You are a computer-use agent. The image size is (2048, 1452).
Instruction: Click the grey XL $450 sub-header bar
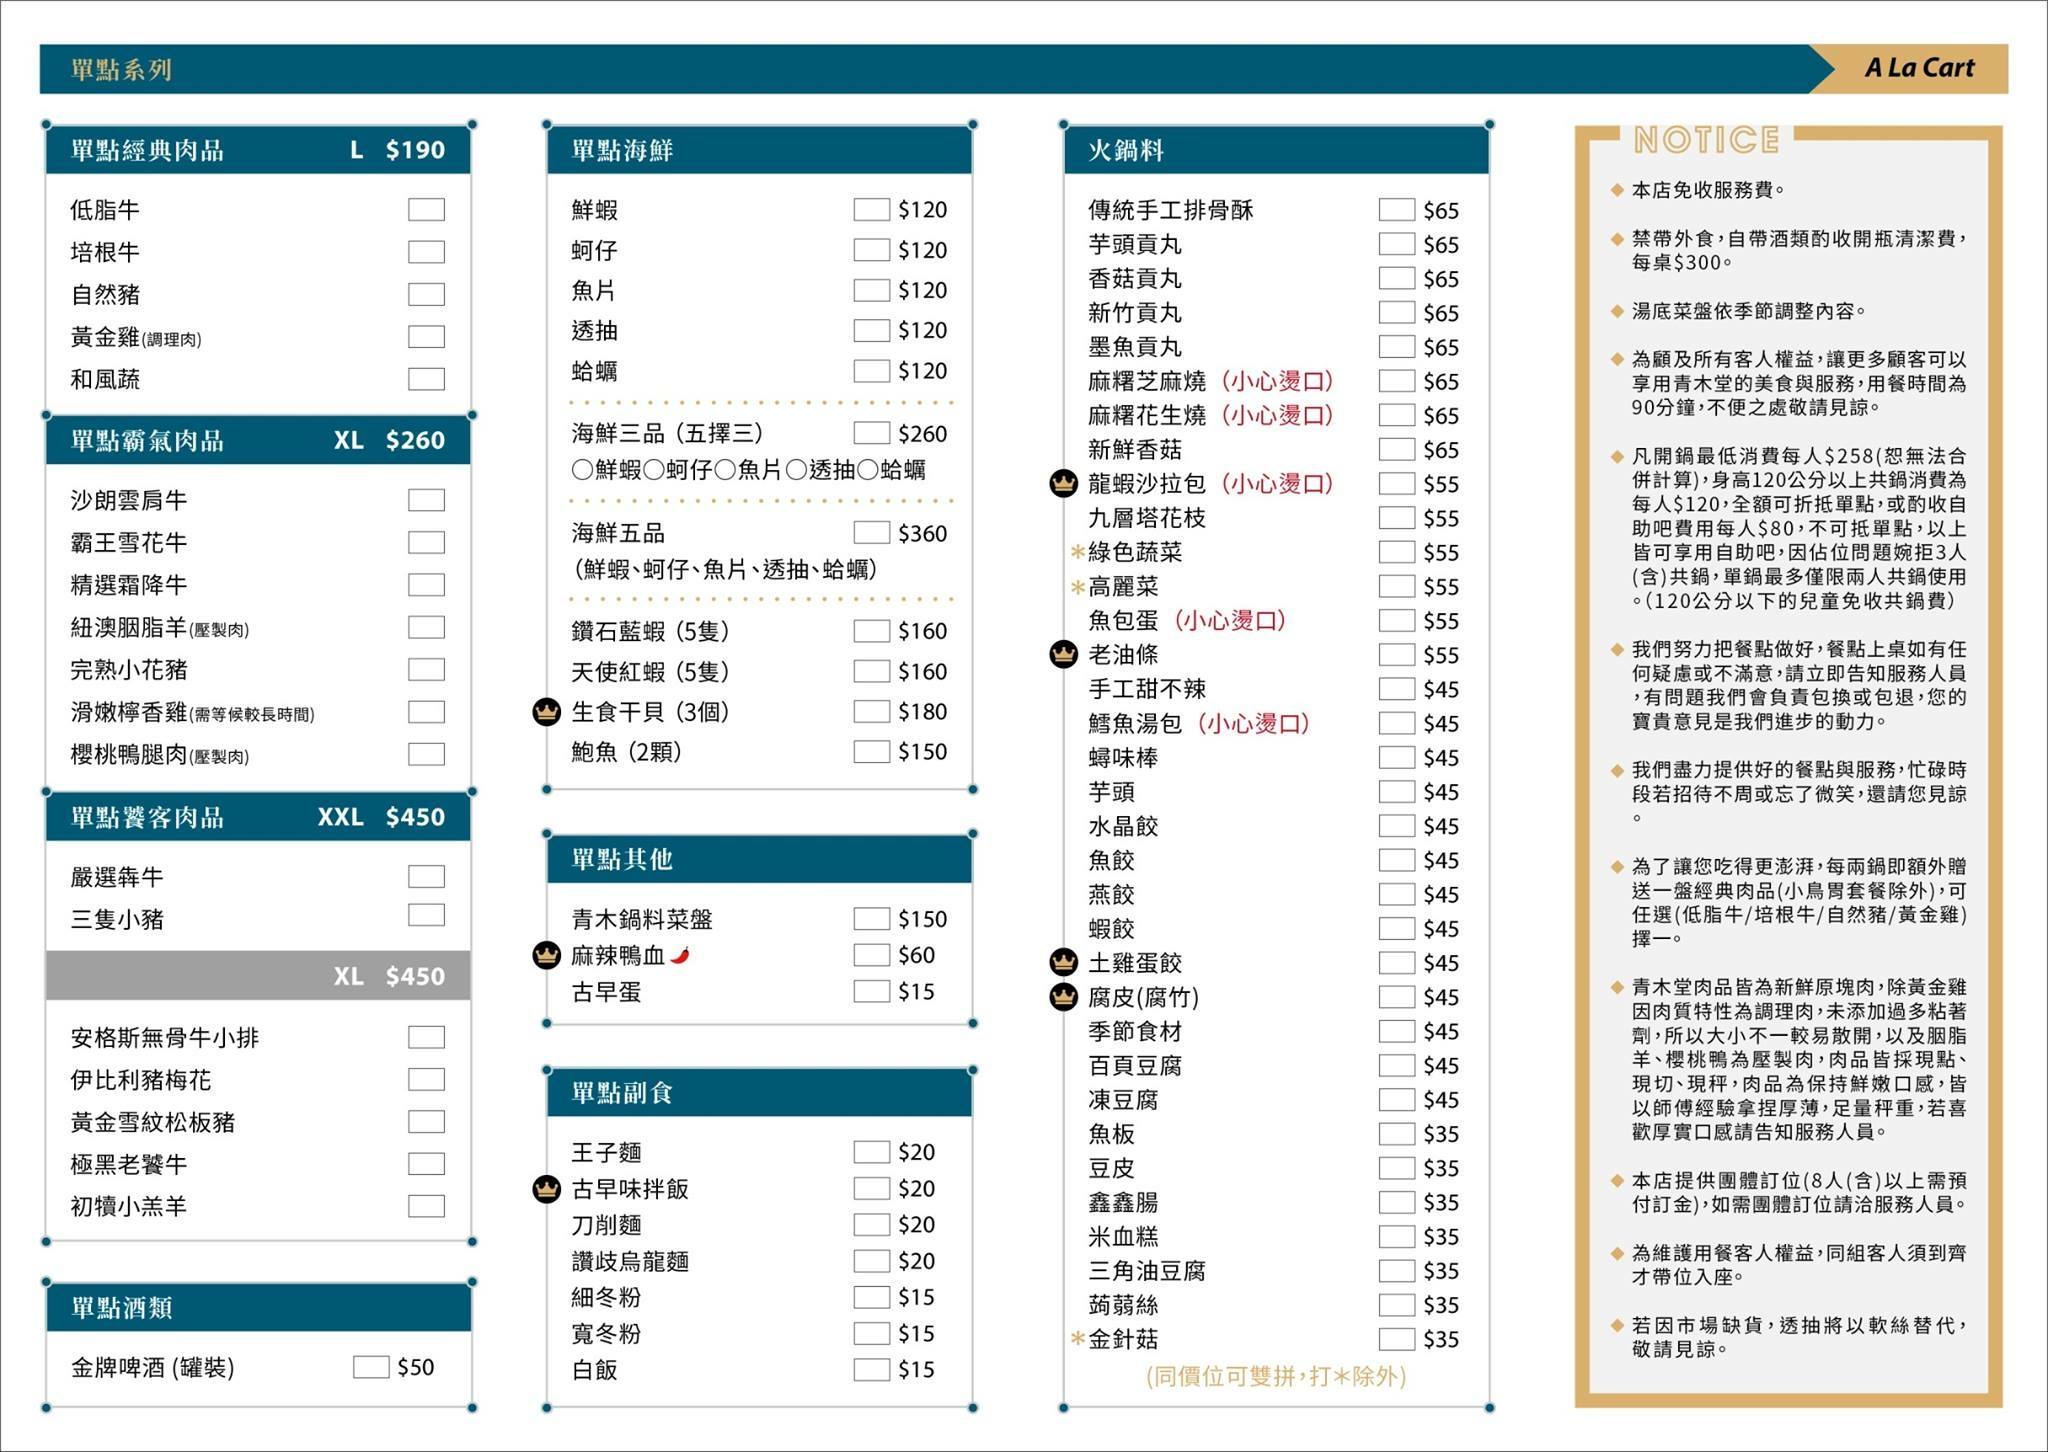[x=258, y=975]
